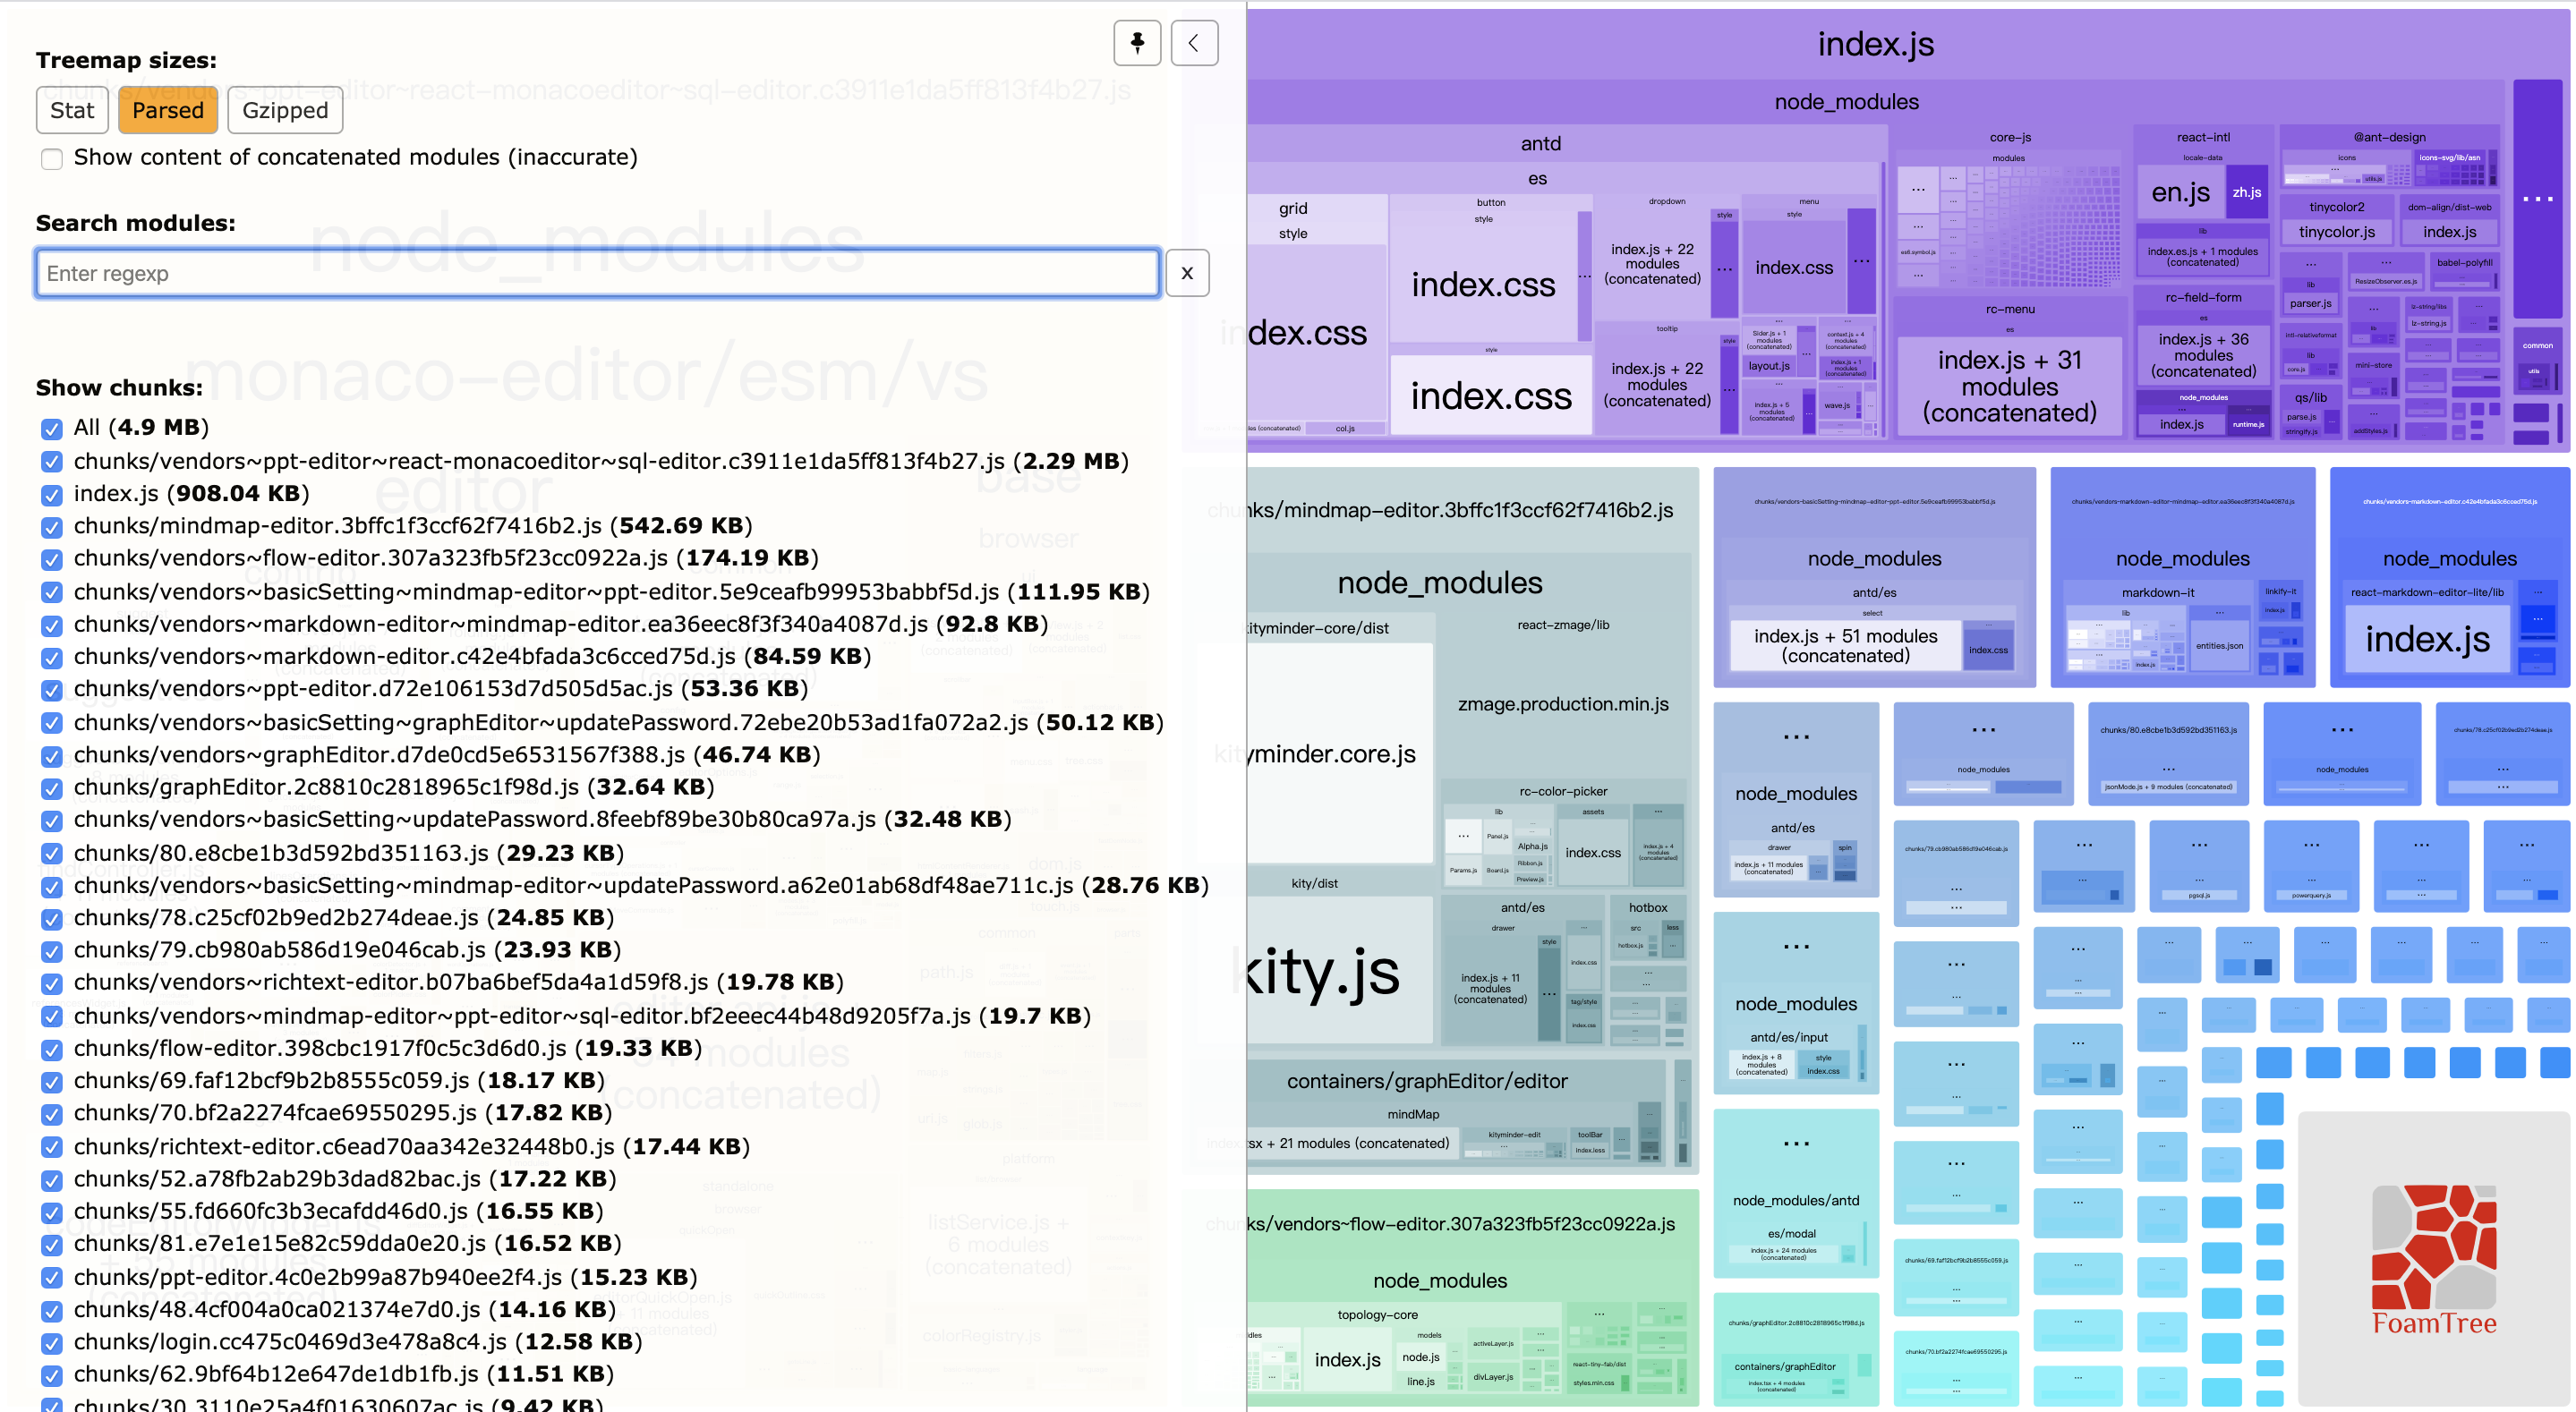Click the zmage.production.min.js treemap cell
2576x1412 pixels.
pos(1562,704)
